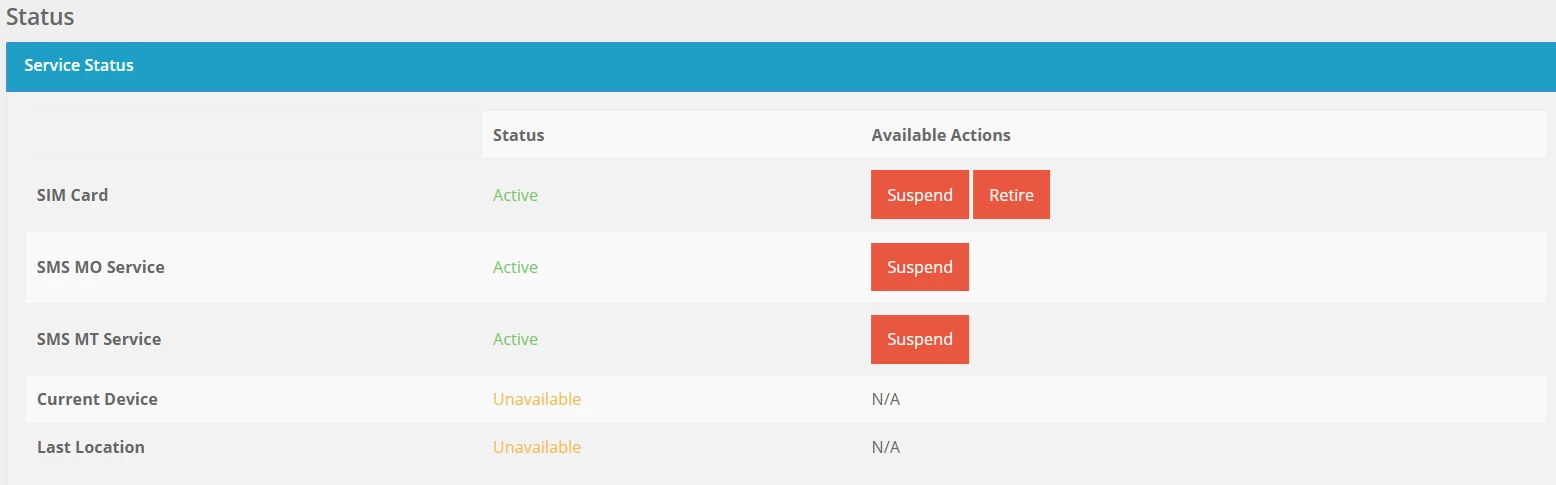The image size is (1556, 485).
Task: Click the Last Location row label
Action: click(x=91, y=447)
